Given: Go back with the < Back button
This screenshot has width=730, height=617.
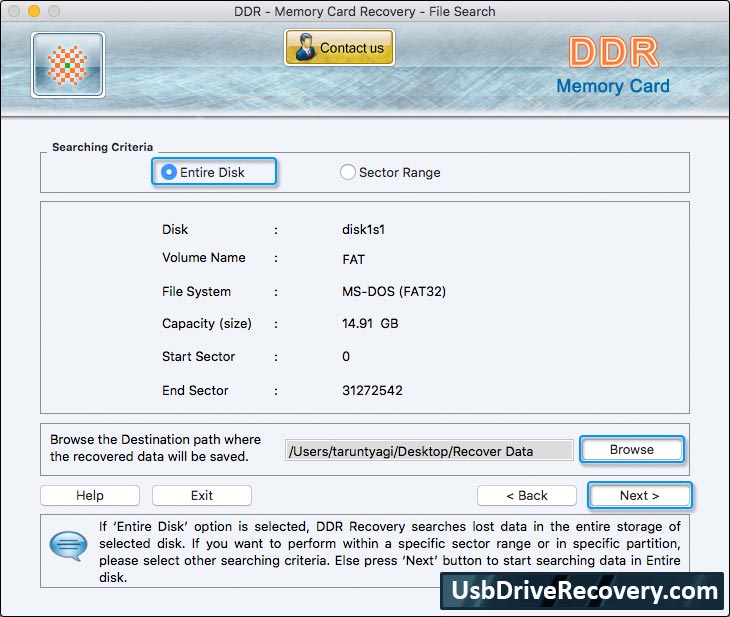Looking at the screenshot, I should pyautogui.click(x=527, y=495).
